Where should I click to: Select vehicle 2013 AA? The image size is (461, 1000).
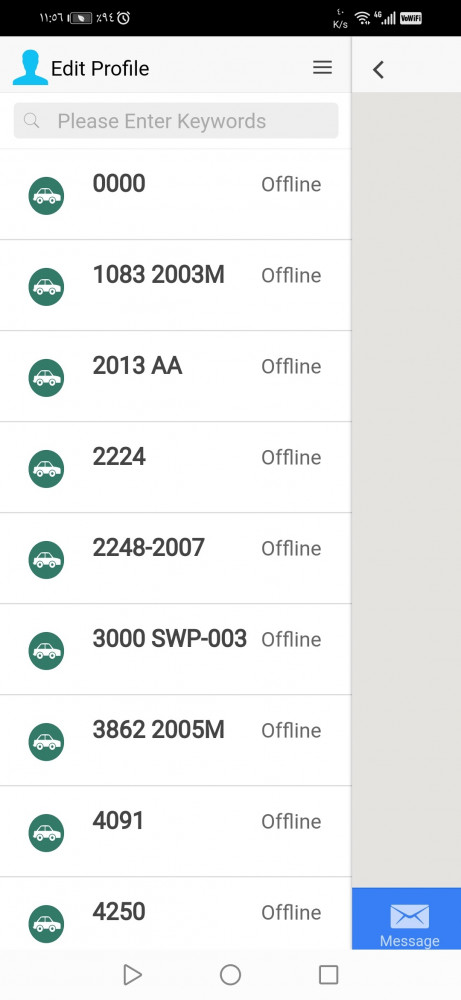[175, 376]
